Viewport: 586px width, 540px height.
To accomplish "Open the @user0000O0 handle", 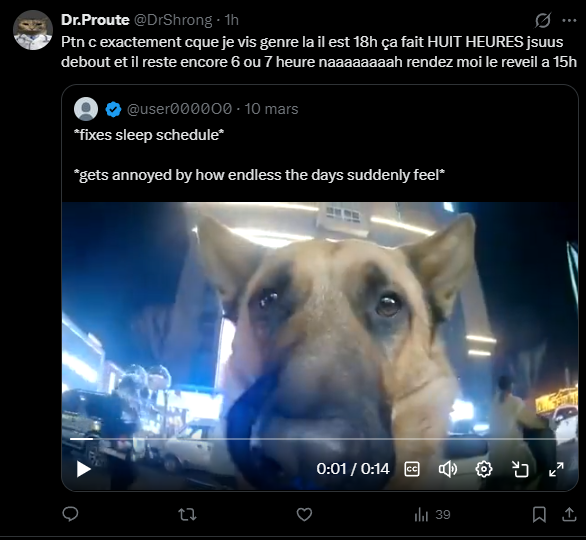I will click(179, 109).
